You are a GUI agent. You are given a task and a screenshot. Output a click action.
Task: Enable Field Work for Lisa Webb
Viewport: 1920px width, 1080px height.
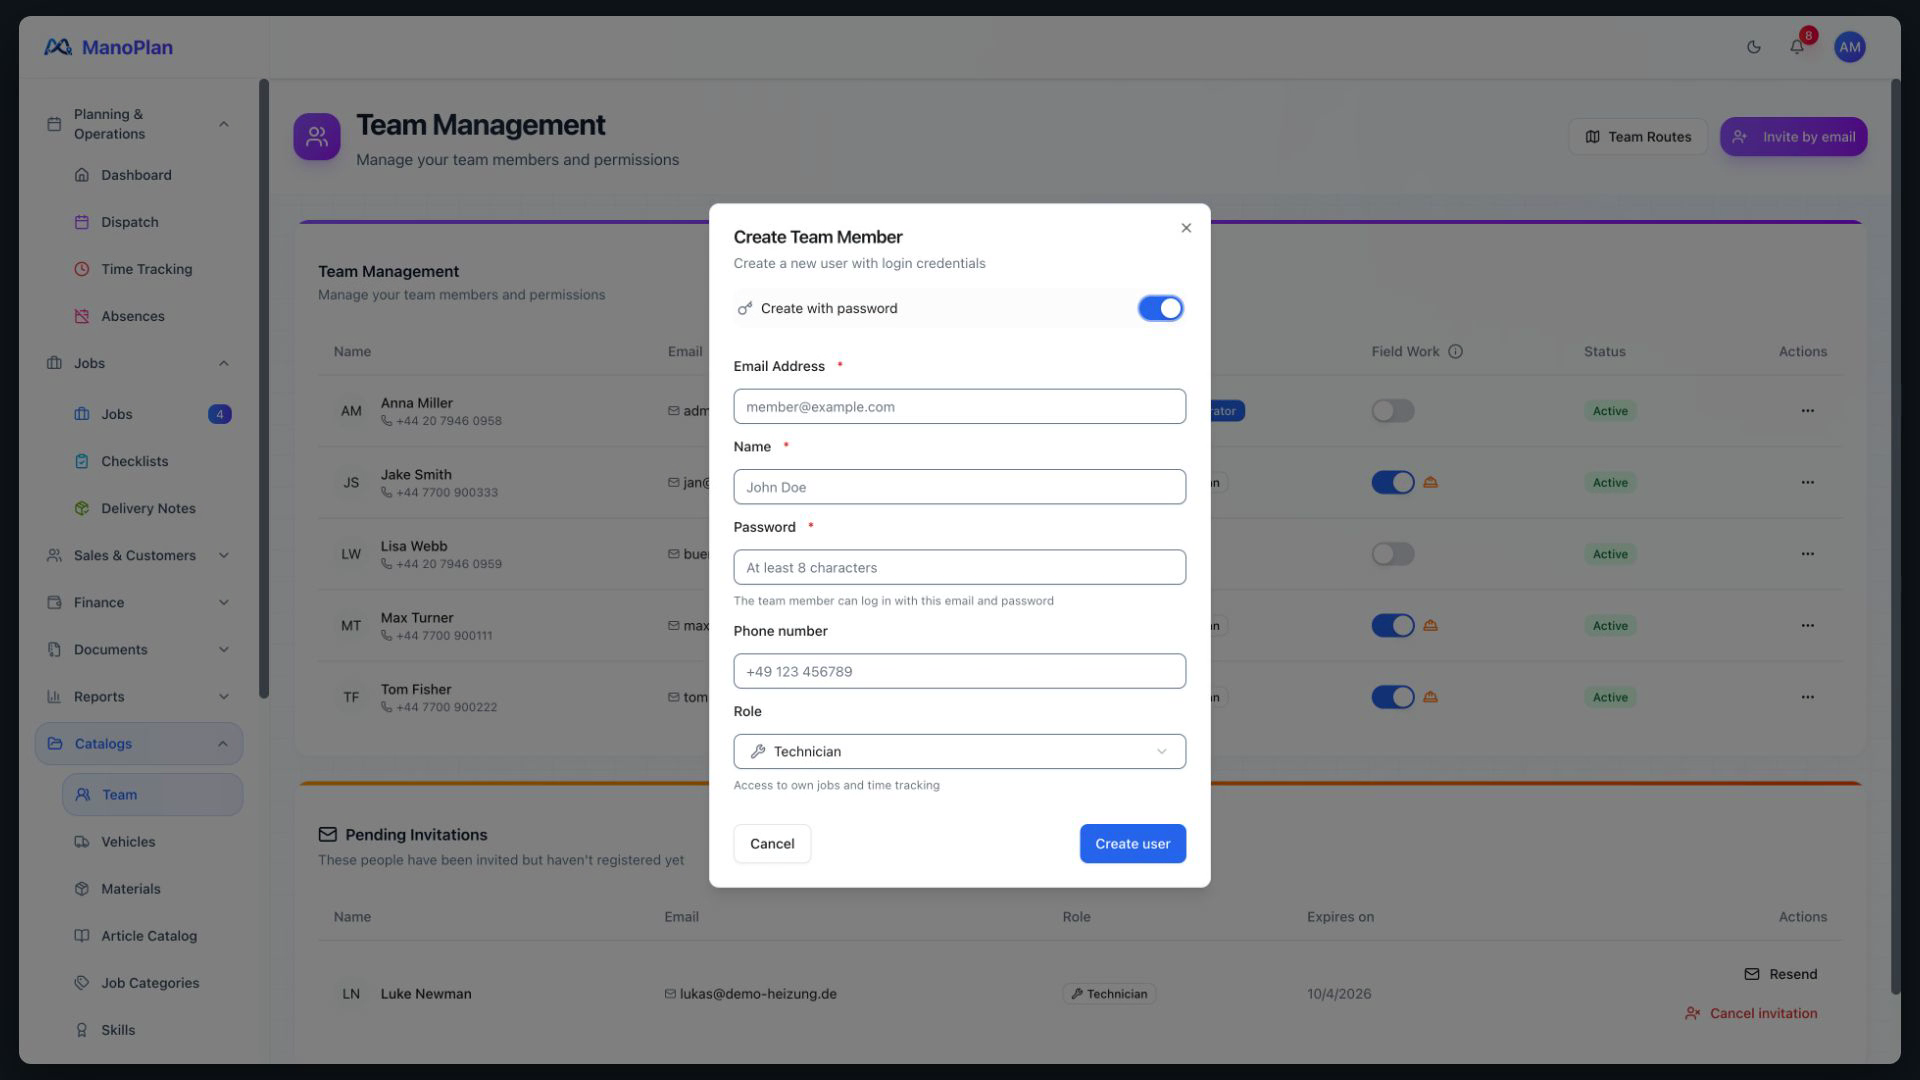tap(1393, 554)
